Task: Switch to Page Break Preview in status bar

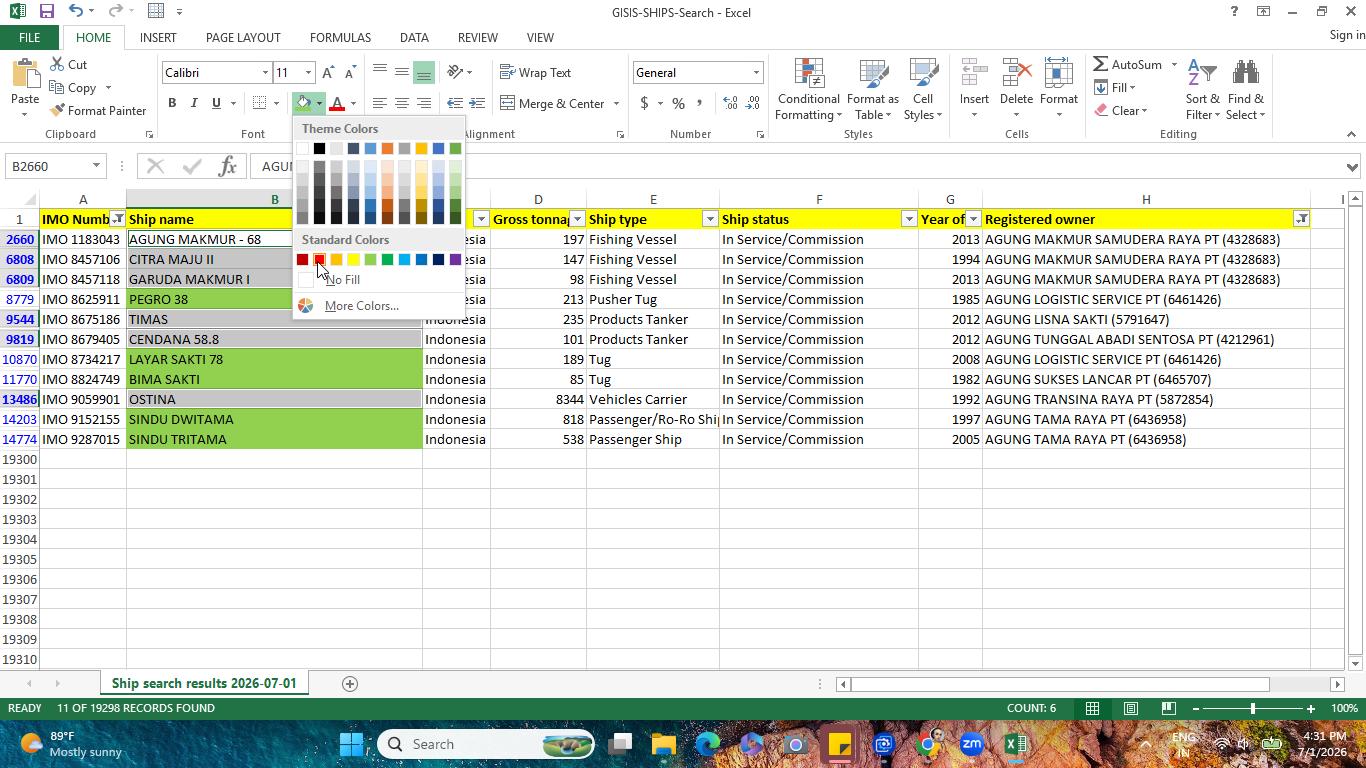Action: [1168, 708]
